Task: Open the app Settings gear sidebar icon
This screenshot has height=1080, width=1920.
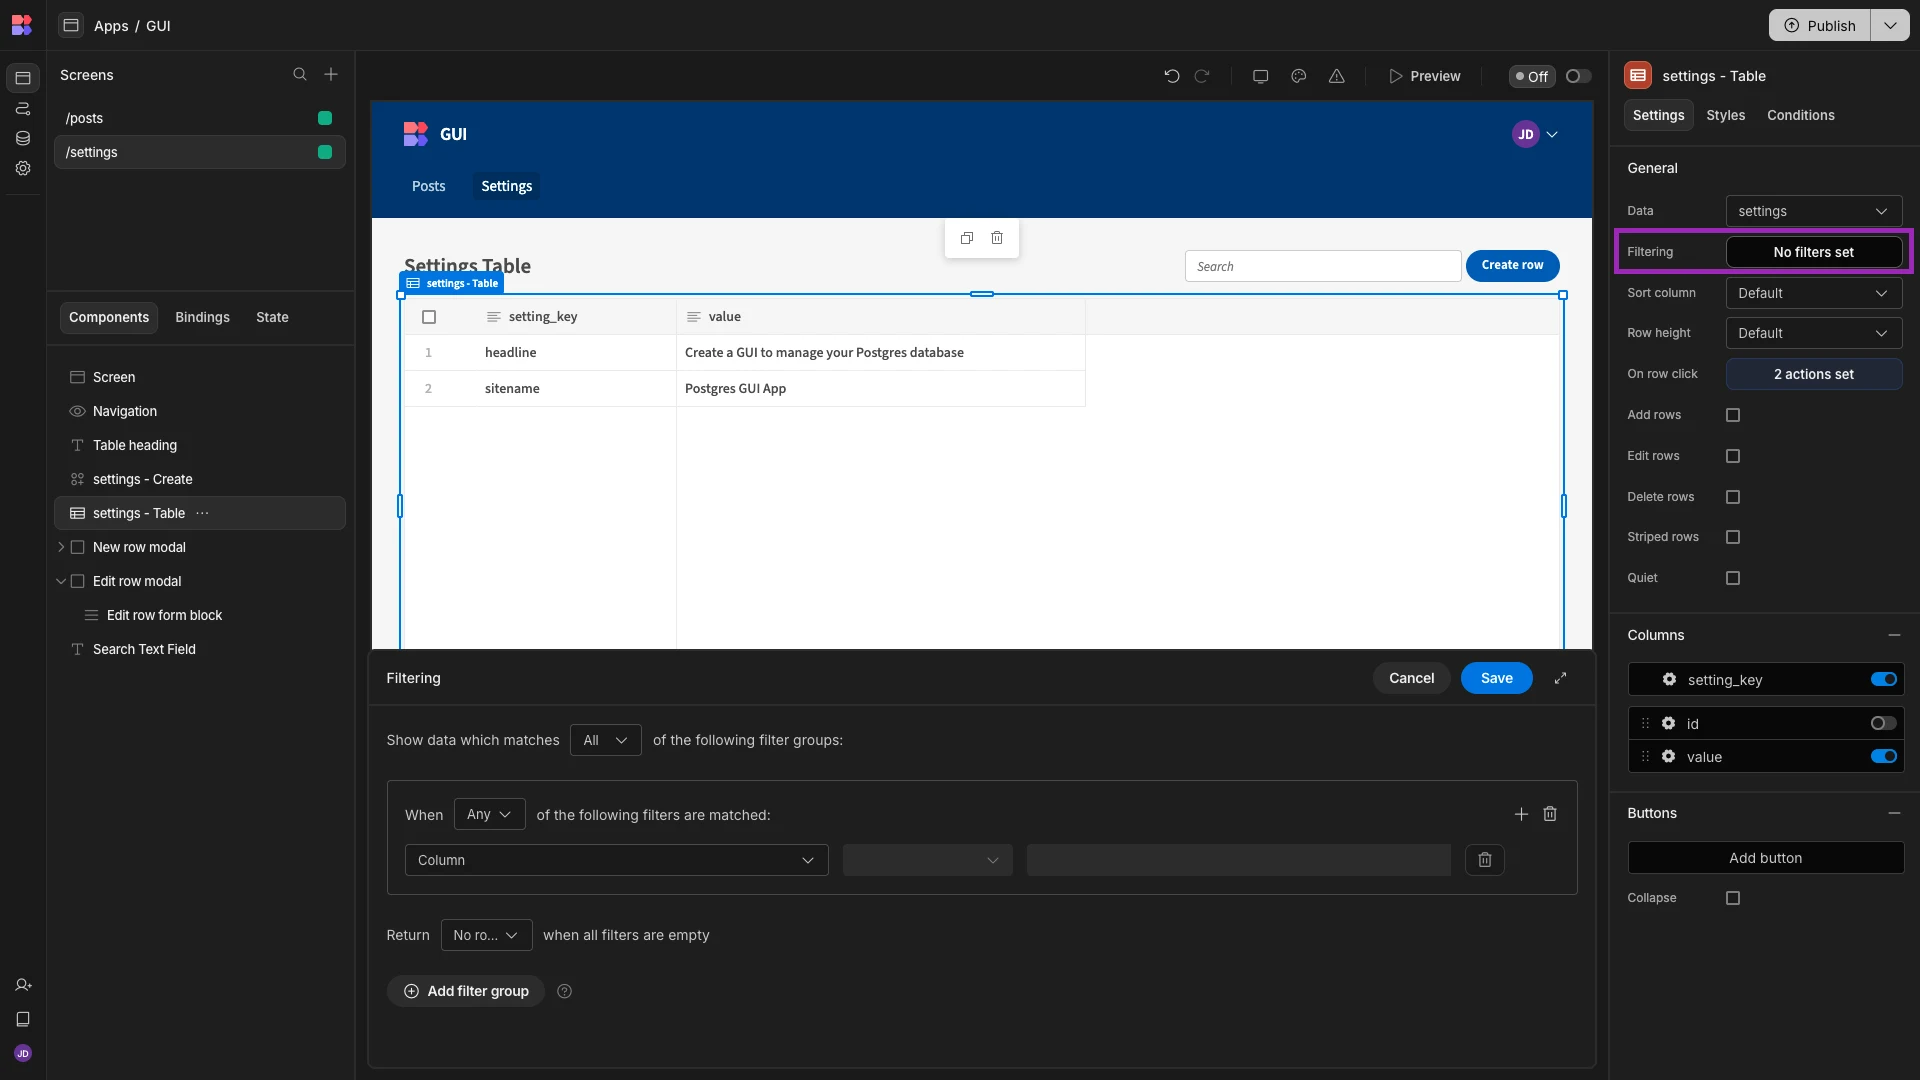Action: [23, 168]
